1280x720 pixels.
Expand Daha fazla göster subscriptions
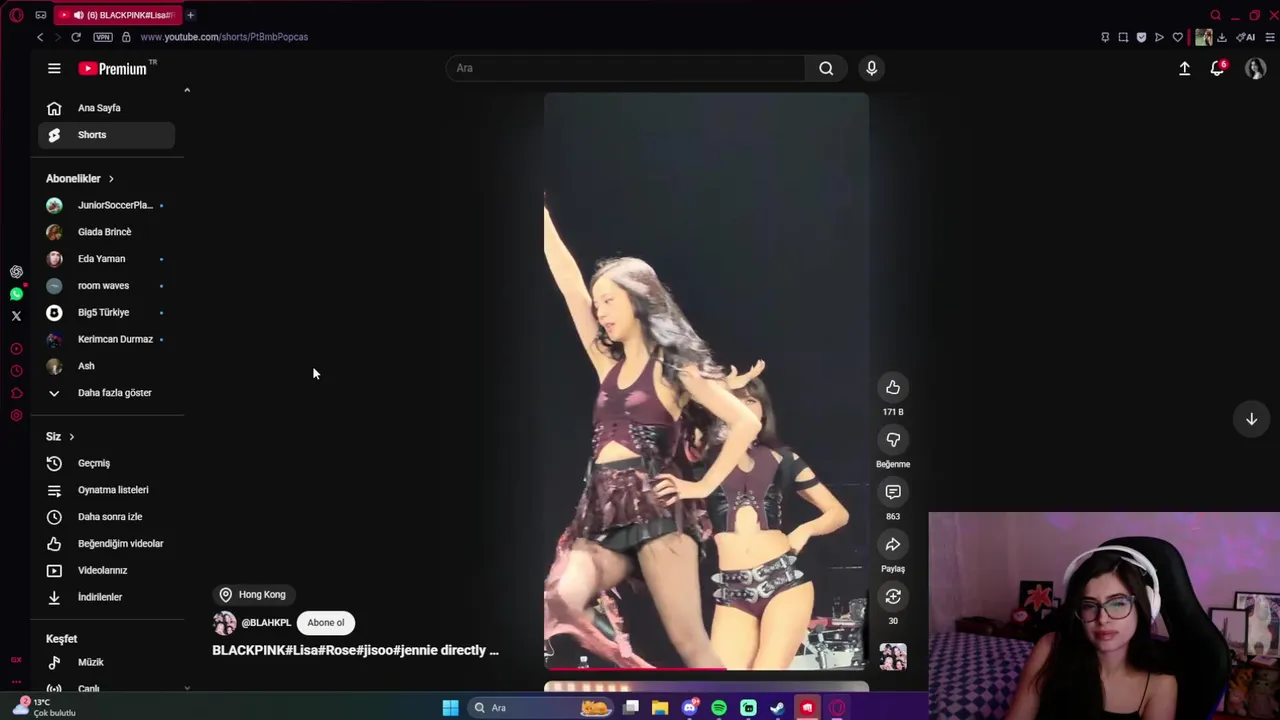pyautogui.click(x=106, y=393)
